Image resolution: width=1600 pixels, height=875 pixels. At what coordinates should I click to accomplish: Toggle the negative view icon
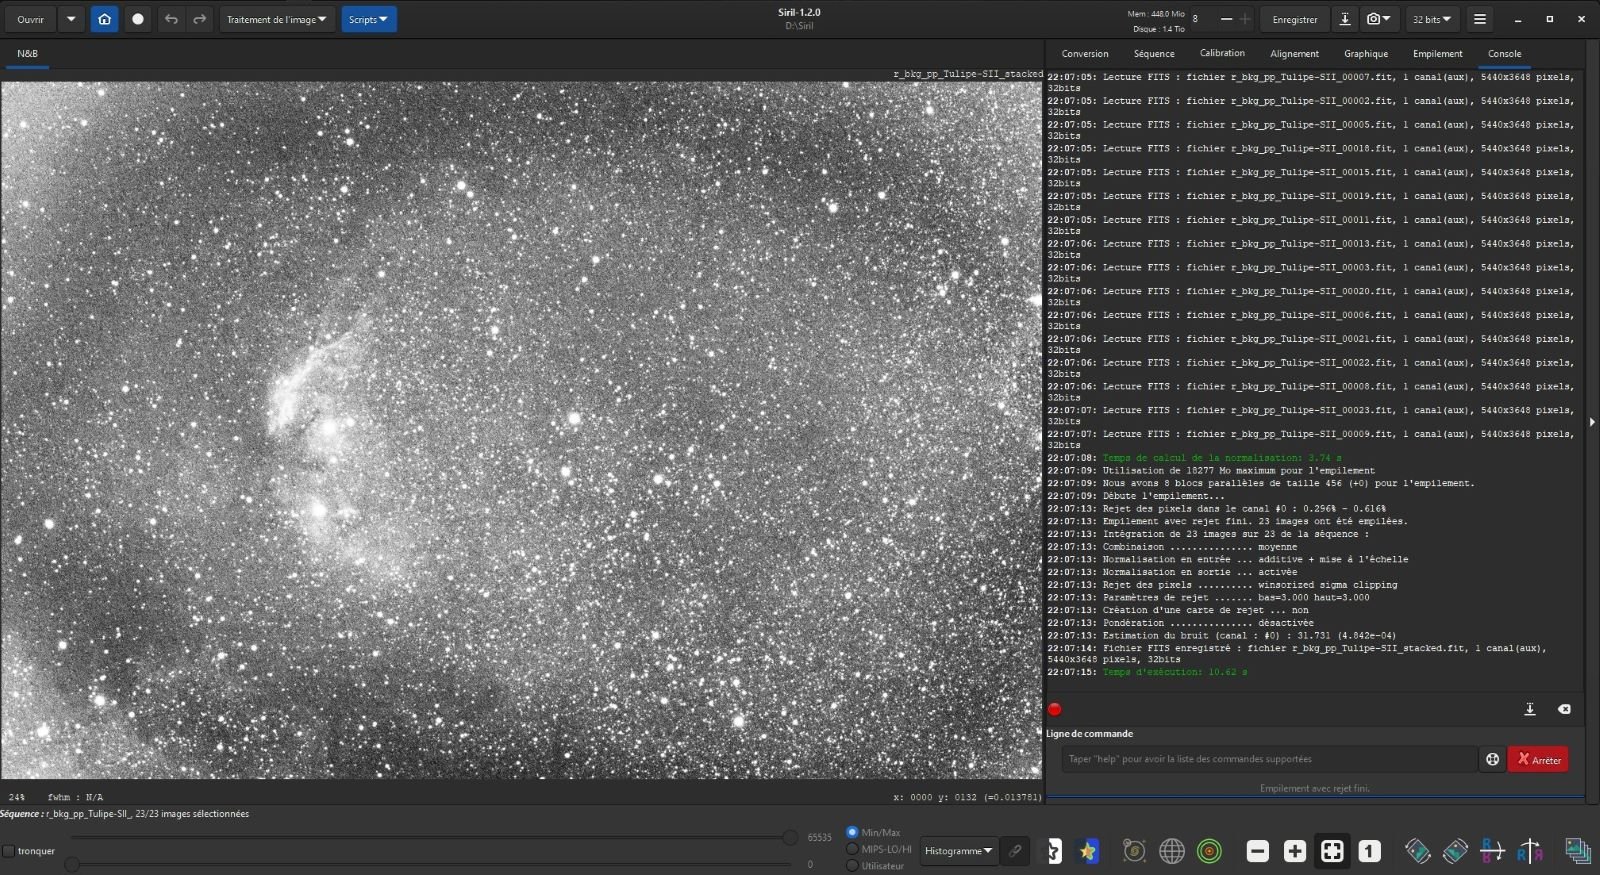(x=1053, y=851)
